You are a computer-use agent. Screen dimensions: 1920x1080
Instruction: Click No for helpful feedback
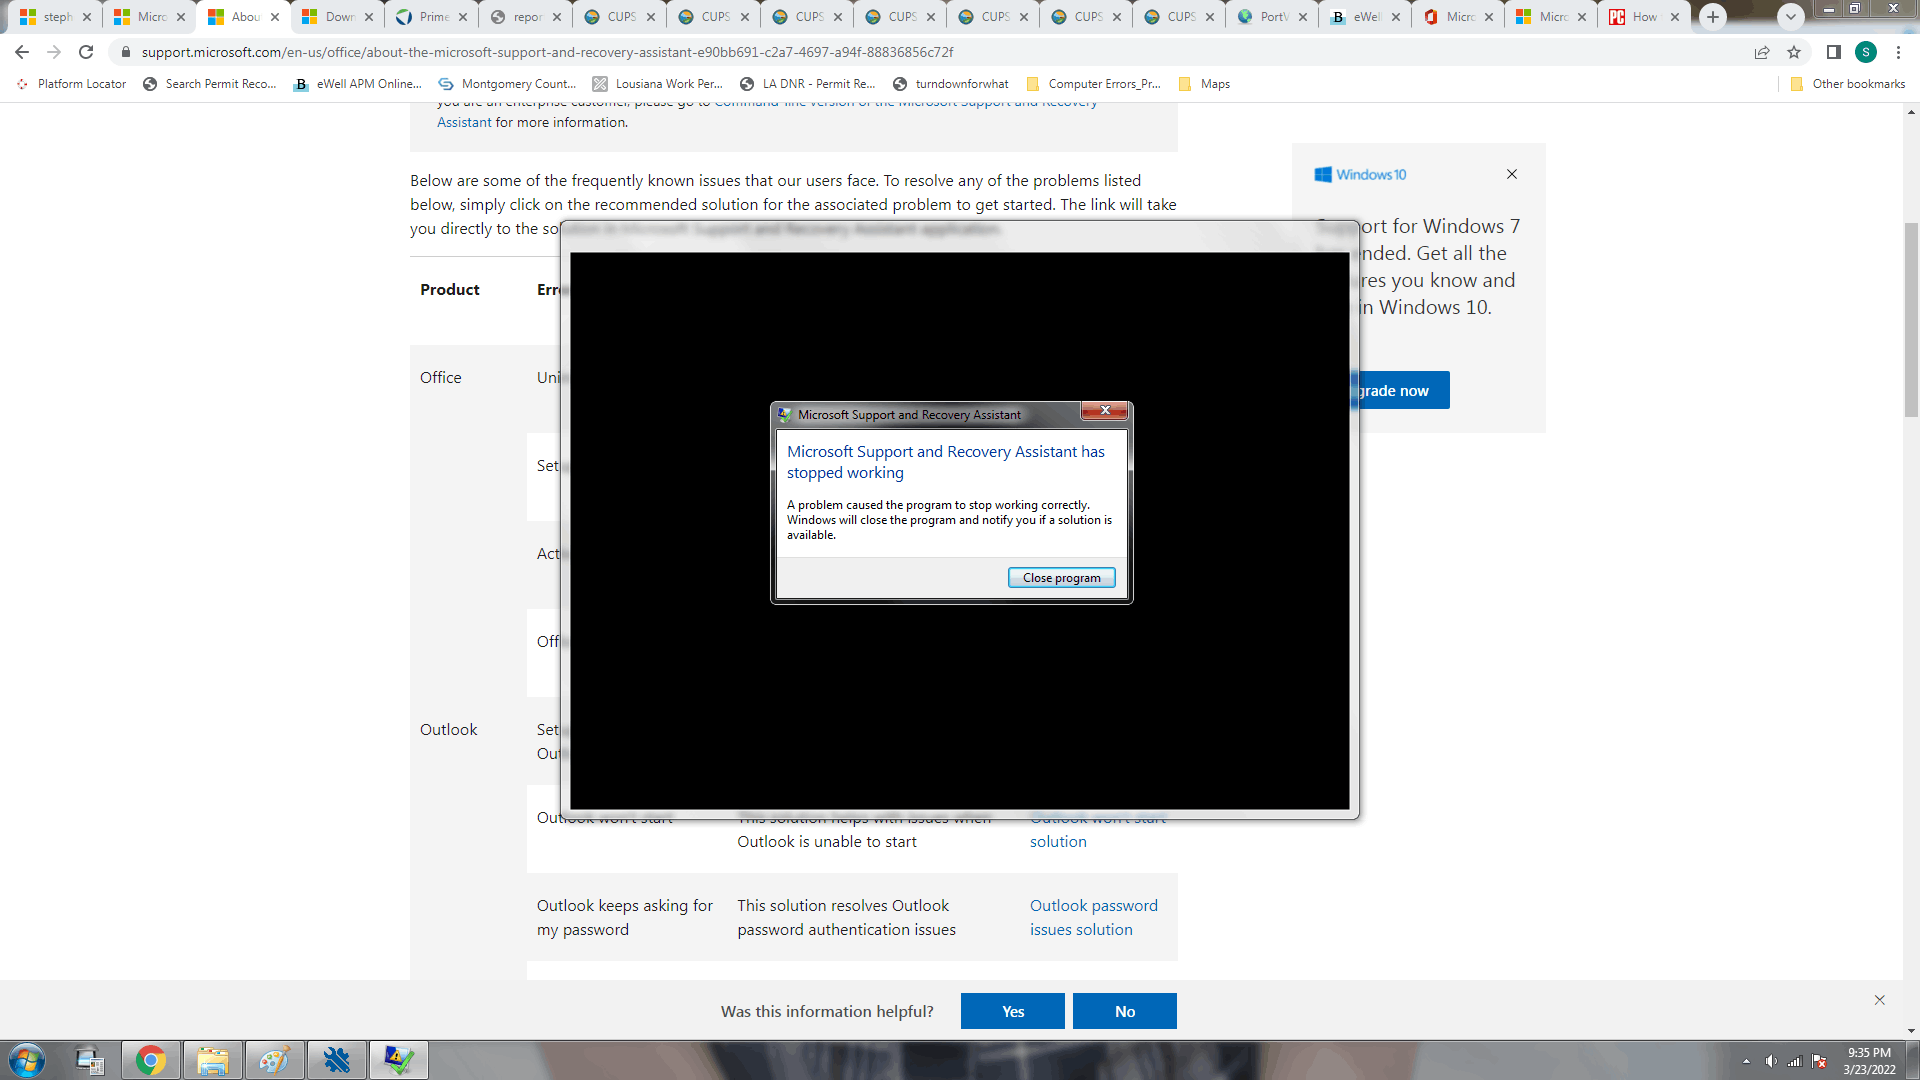click(1124, 1011)
